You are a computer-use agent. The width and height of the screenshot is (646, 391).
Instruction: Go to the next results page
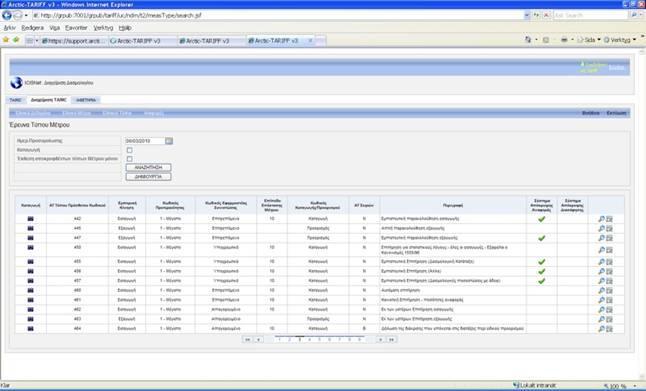[380, 339]
